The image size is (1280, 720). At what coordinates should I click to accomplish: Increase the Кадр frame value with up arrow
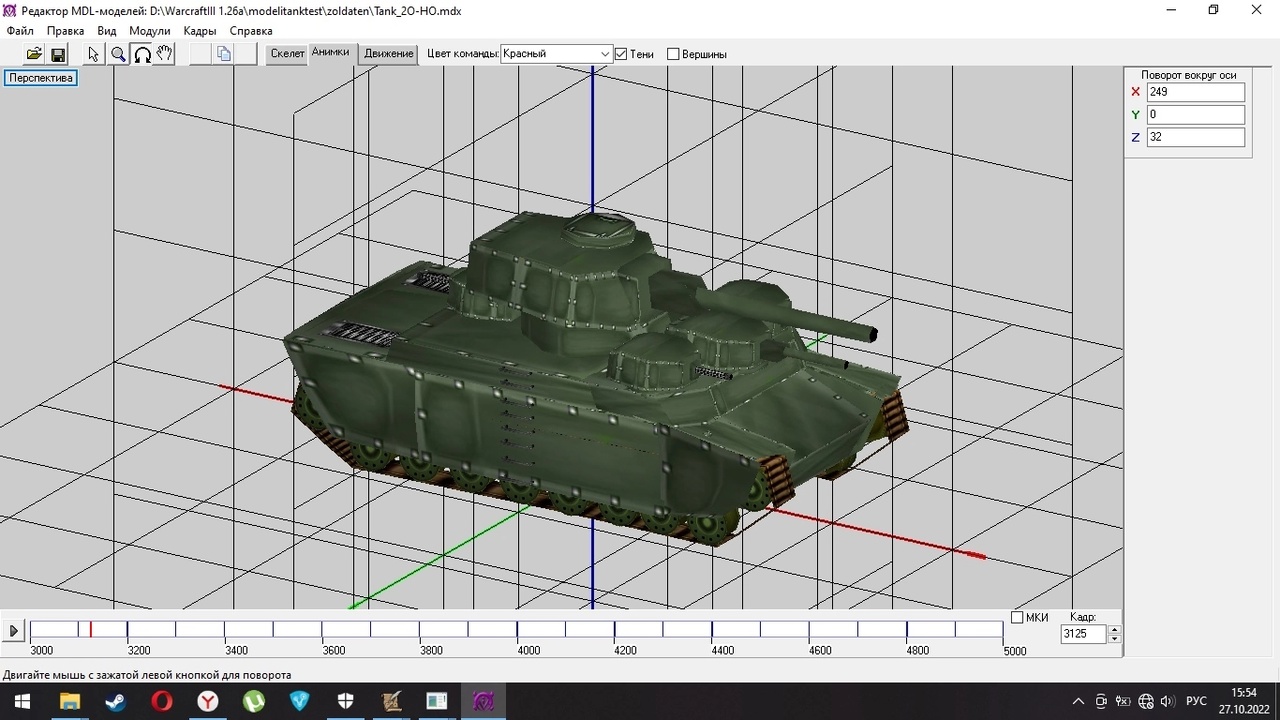click(1115, 630)
